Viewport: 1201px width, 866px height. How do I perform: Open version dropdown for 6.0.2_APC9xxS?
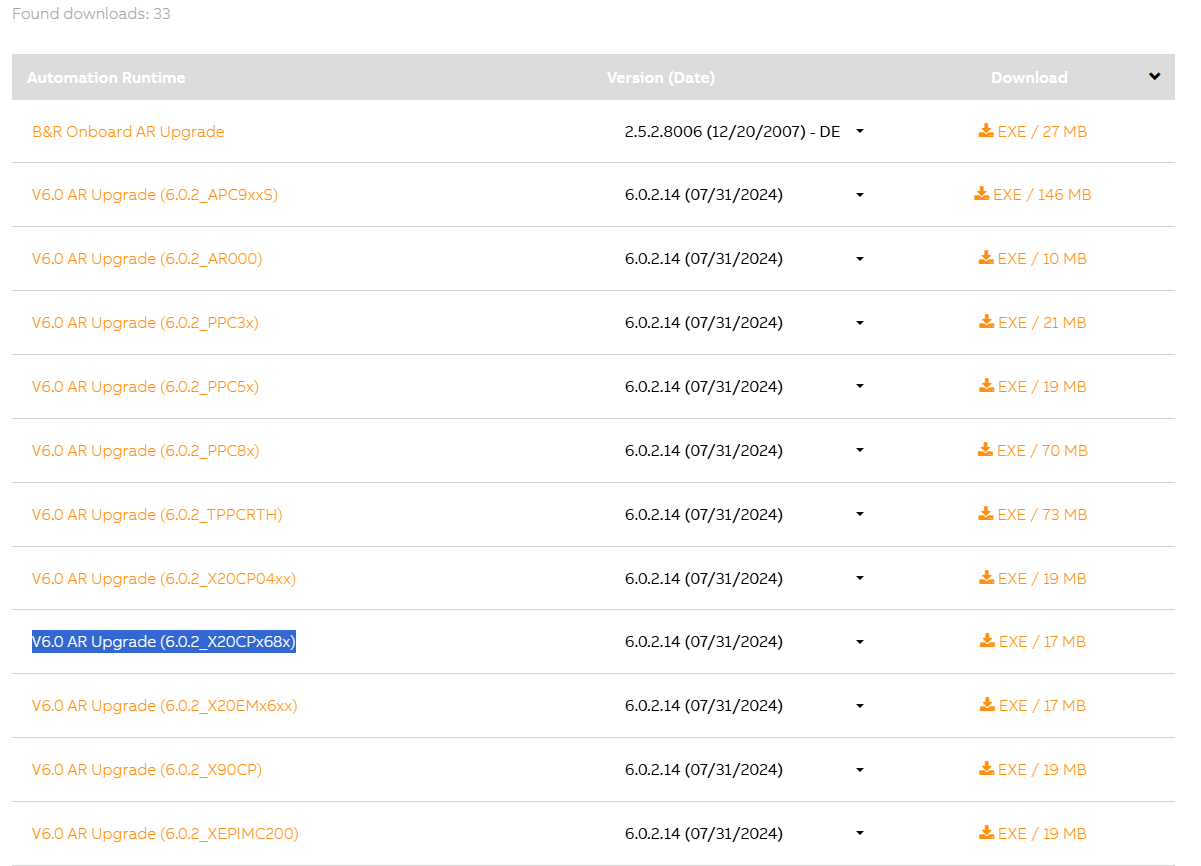click(x=859, y=195)
